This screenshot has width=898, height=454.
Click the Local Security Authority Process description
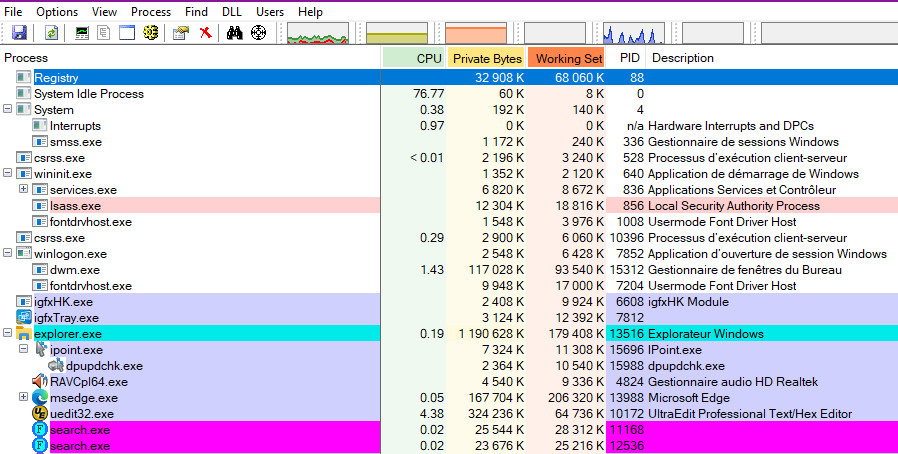[x=734, y=206]
